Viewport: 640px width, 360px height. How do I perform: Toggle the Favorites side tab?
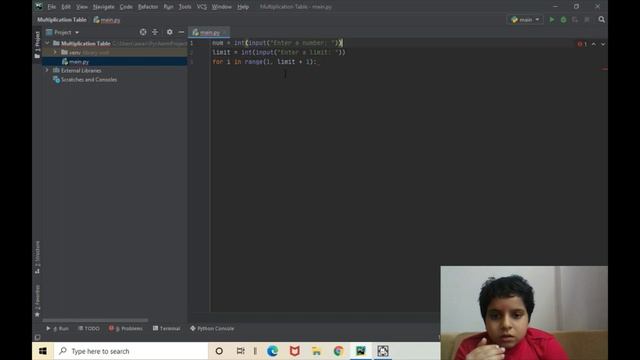coord(37,301)
